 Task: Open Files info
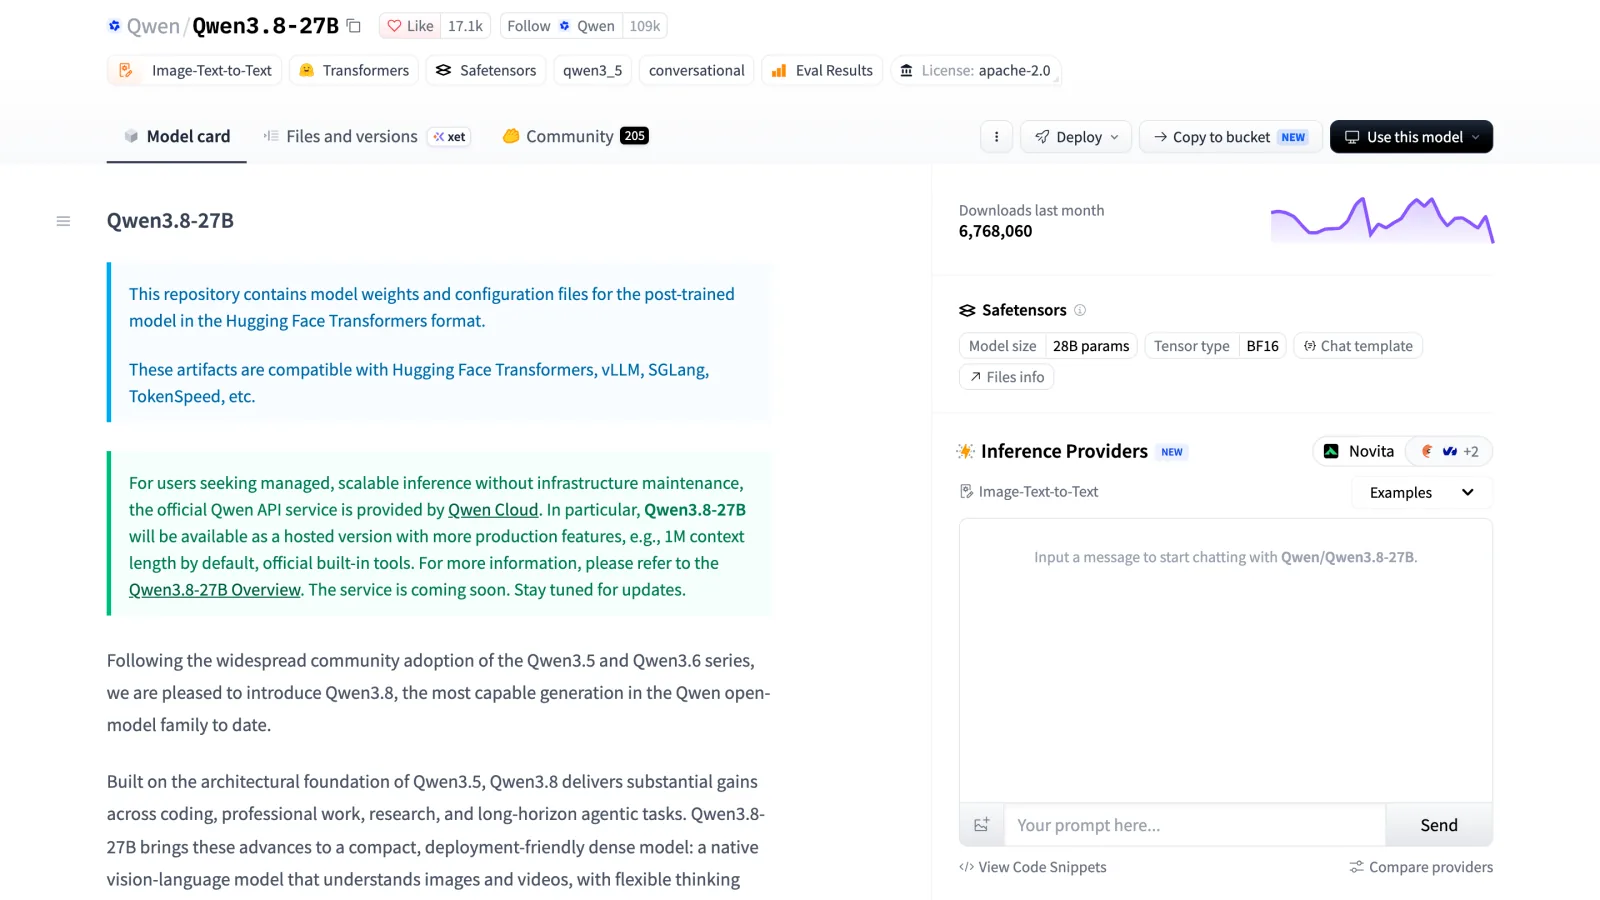[1006, 377]
